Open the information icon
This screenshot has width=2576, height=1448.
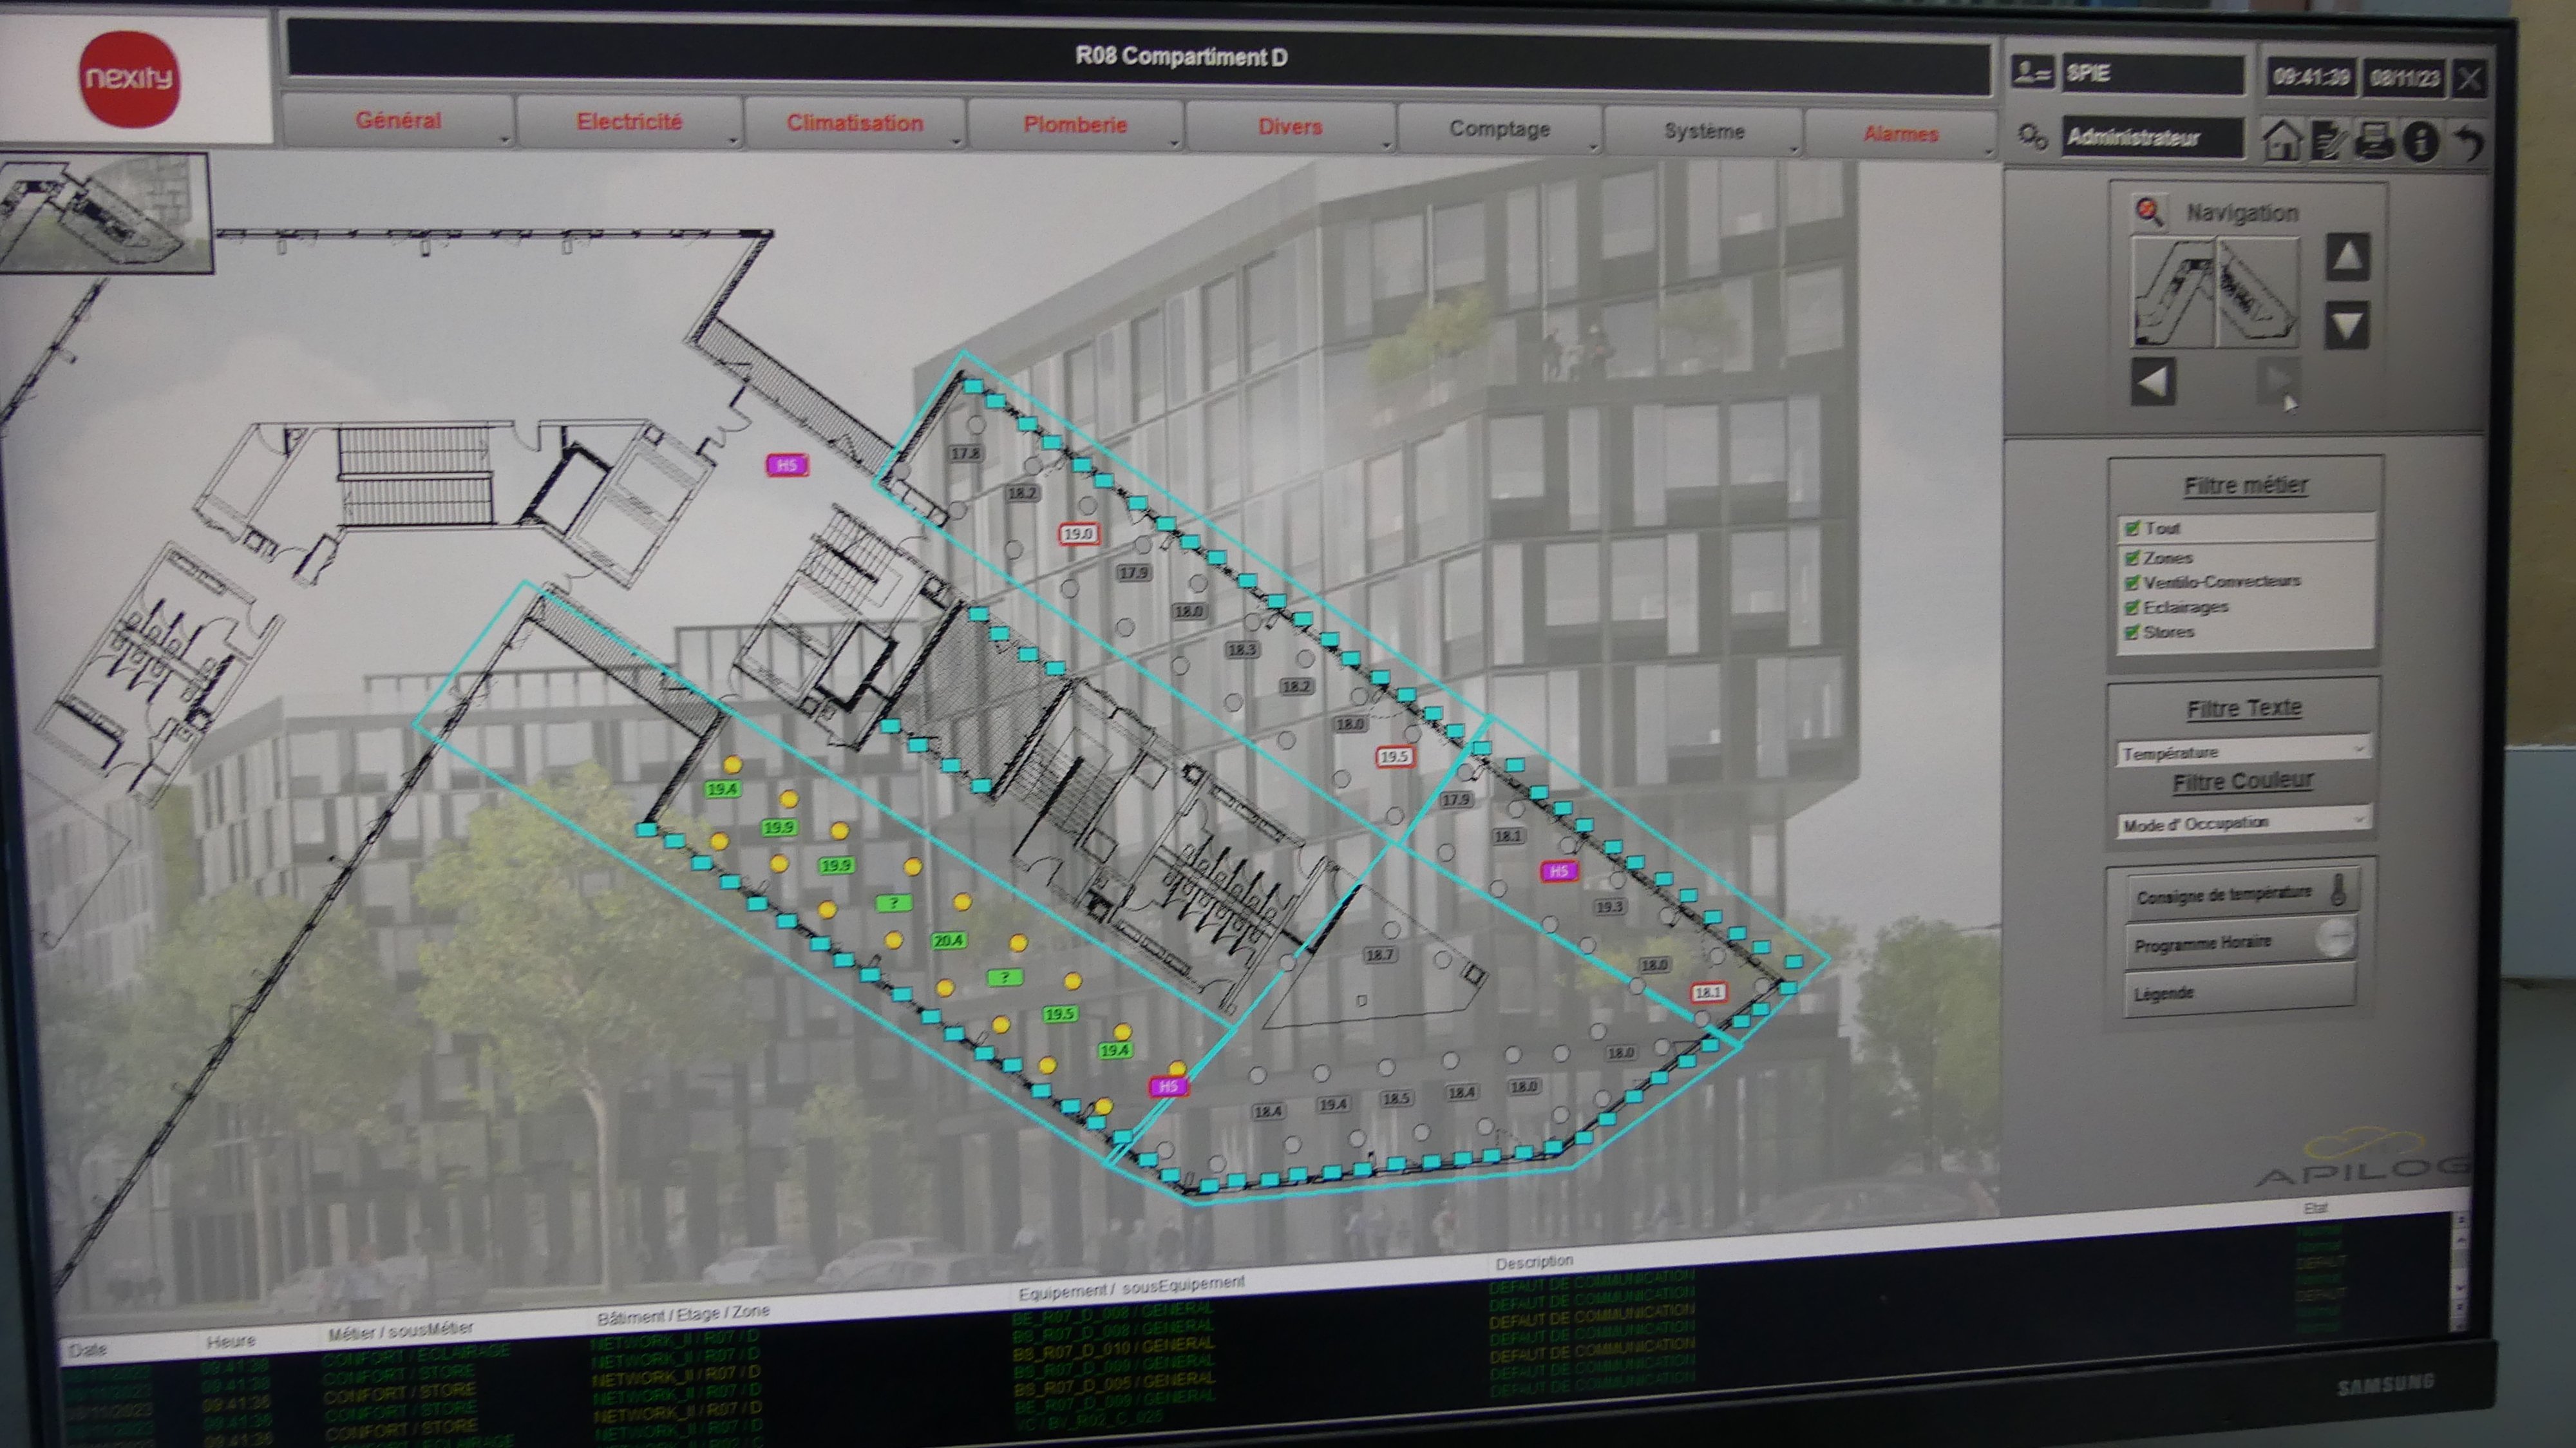point(2421,142)
